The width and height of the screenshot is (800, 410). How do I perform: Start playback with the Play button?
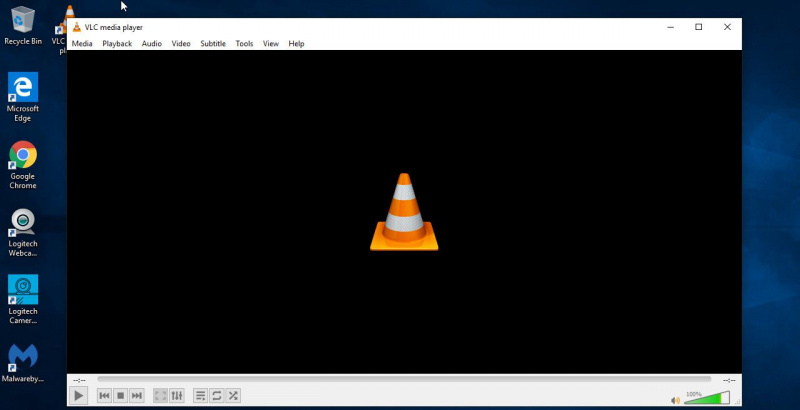coord(79,395)
